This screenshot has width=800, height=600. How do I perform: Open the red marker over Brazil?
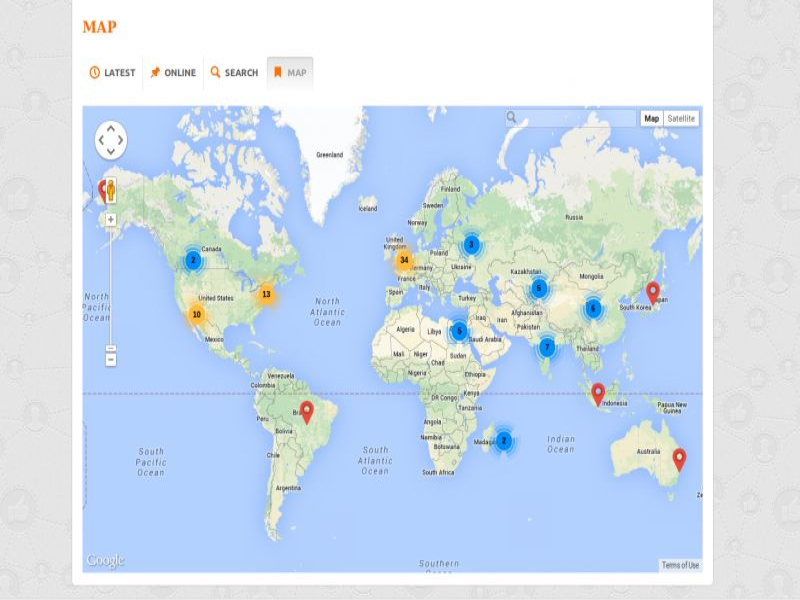click(x=307, y=410)
